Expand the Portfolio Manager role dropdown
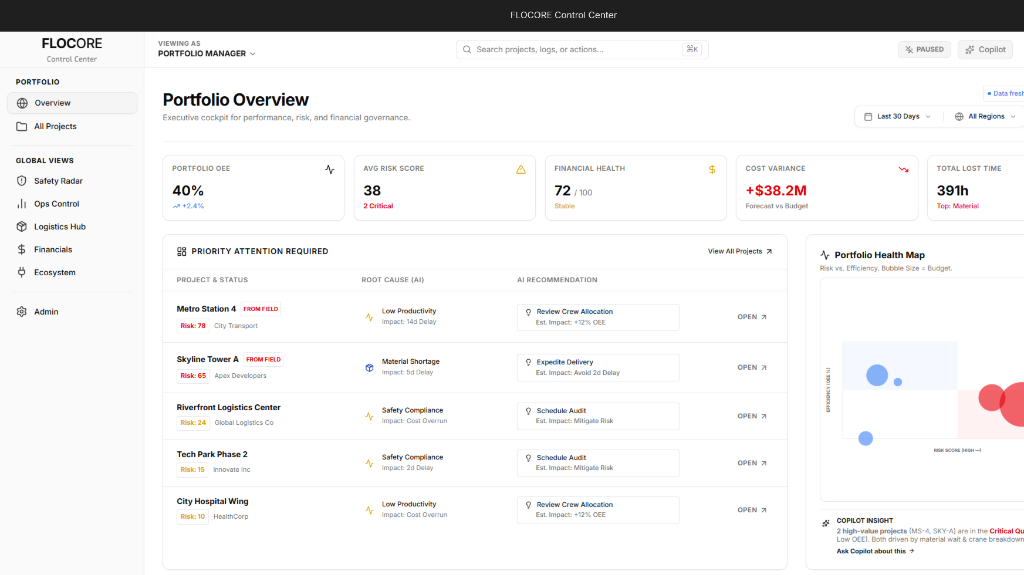 [206, 54]
